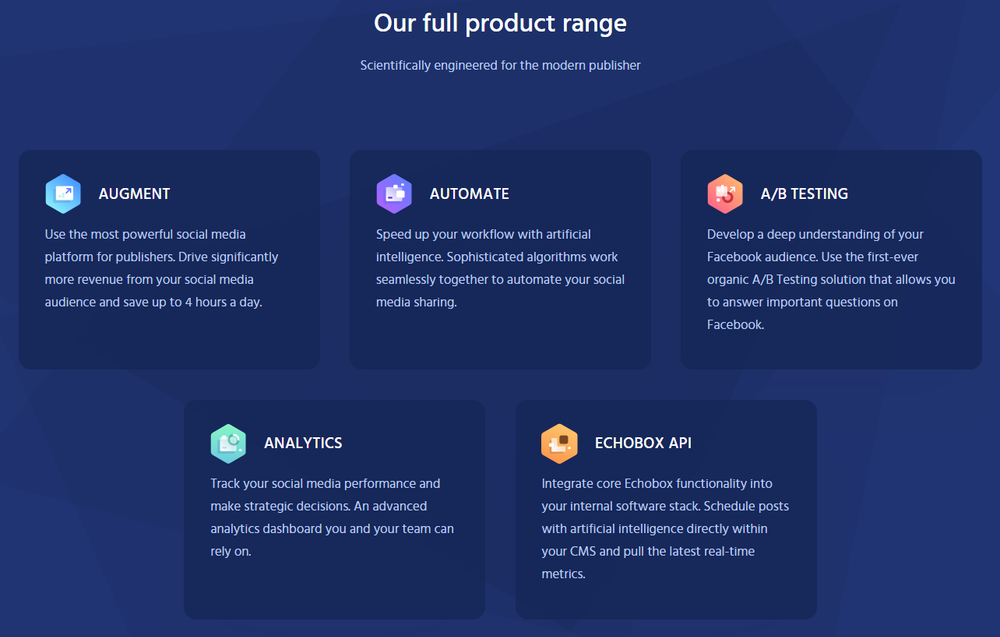Click the Echobox API description paragraph
This screenshot has width=1000, height=637.
pyautogui.click(x=665, y=529)
